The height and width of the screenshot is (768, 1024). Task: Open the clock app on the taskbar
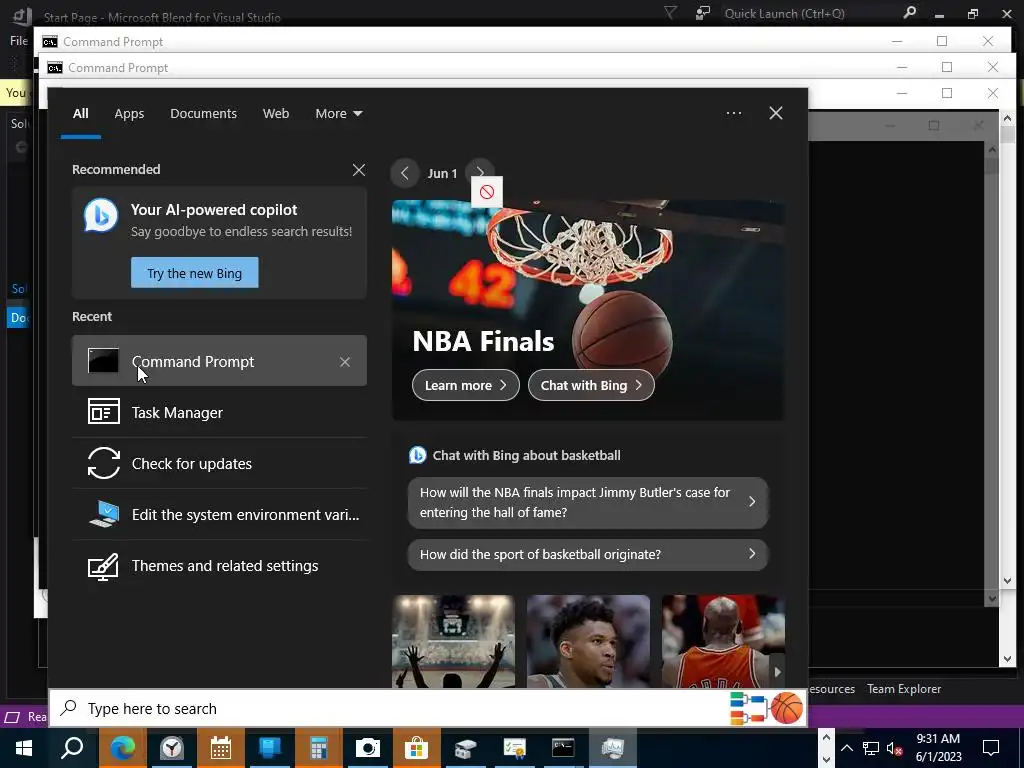tap(172, 748)
